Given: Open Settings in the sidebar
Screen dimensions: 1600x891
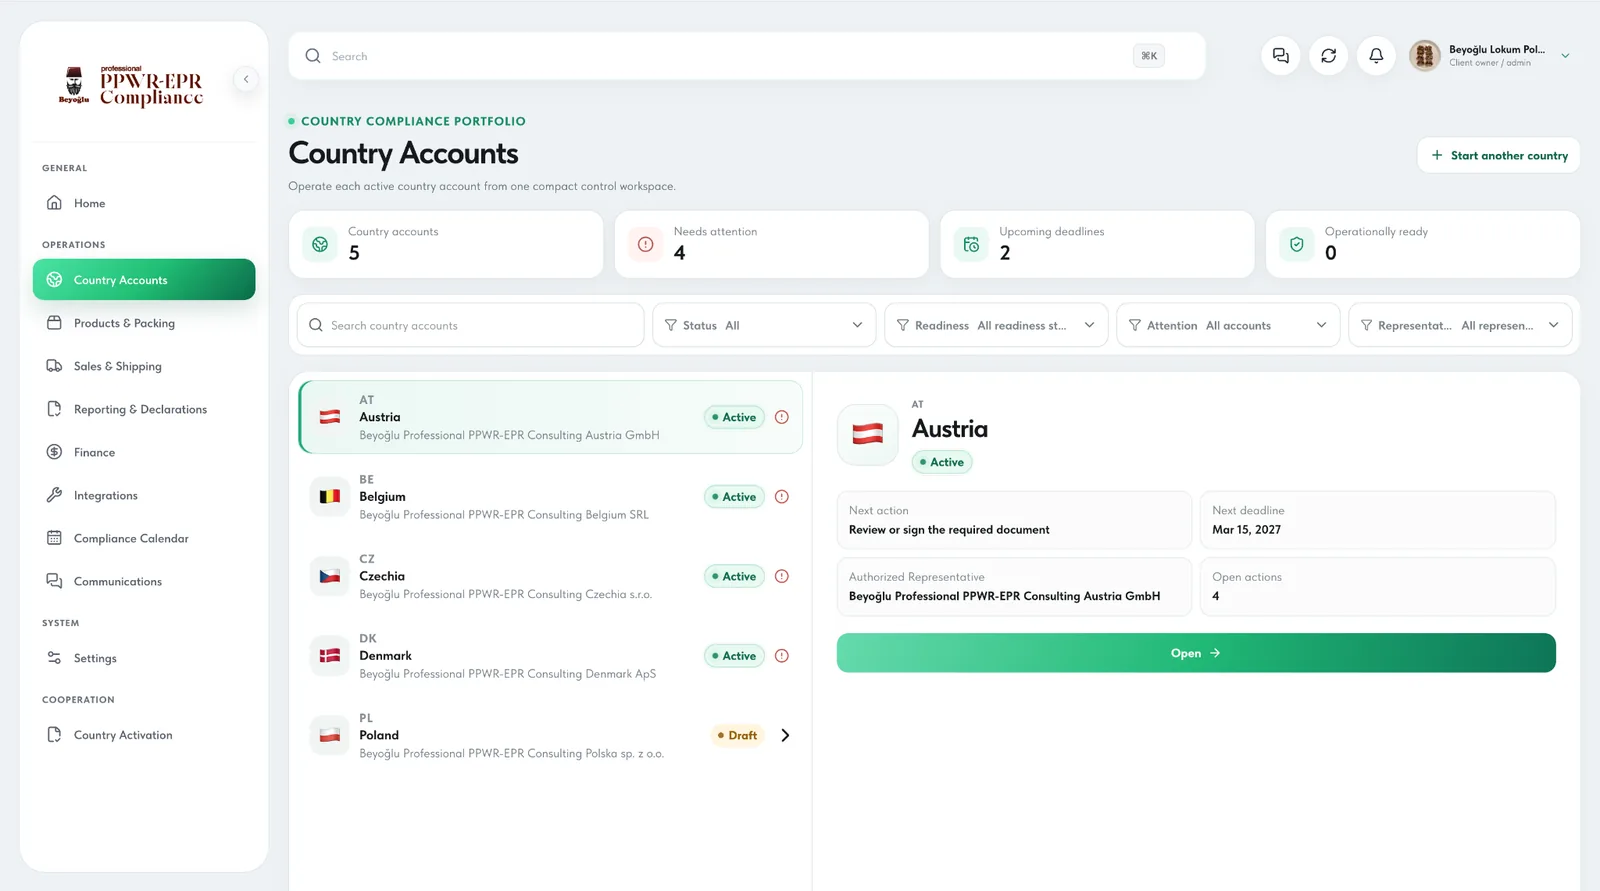Looking at the screenshot, I should pyautogui.click(x=144, y=658).
